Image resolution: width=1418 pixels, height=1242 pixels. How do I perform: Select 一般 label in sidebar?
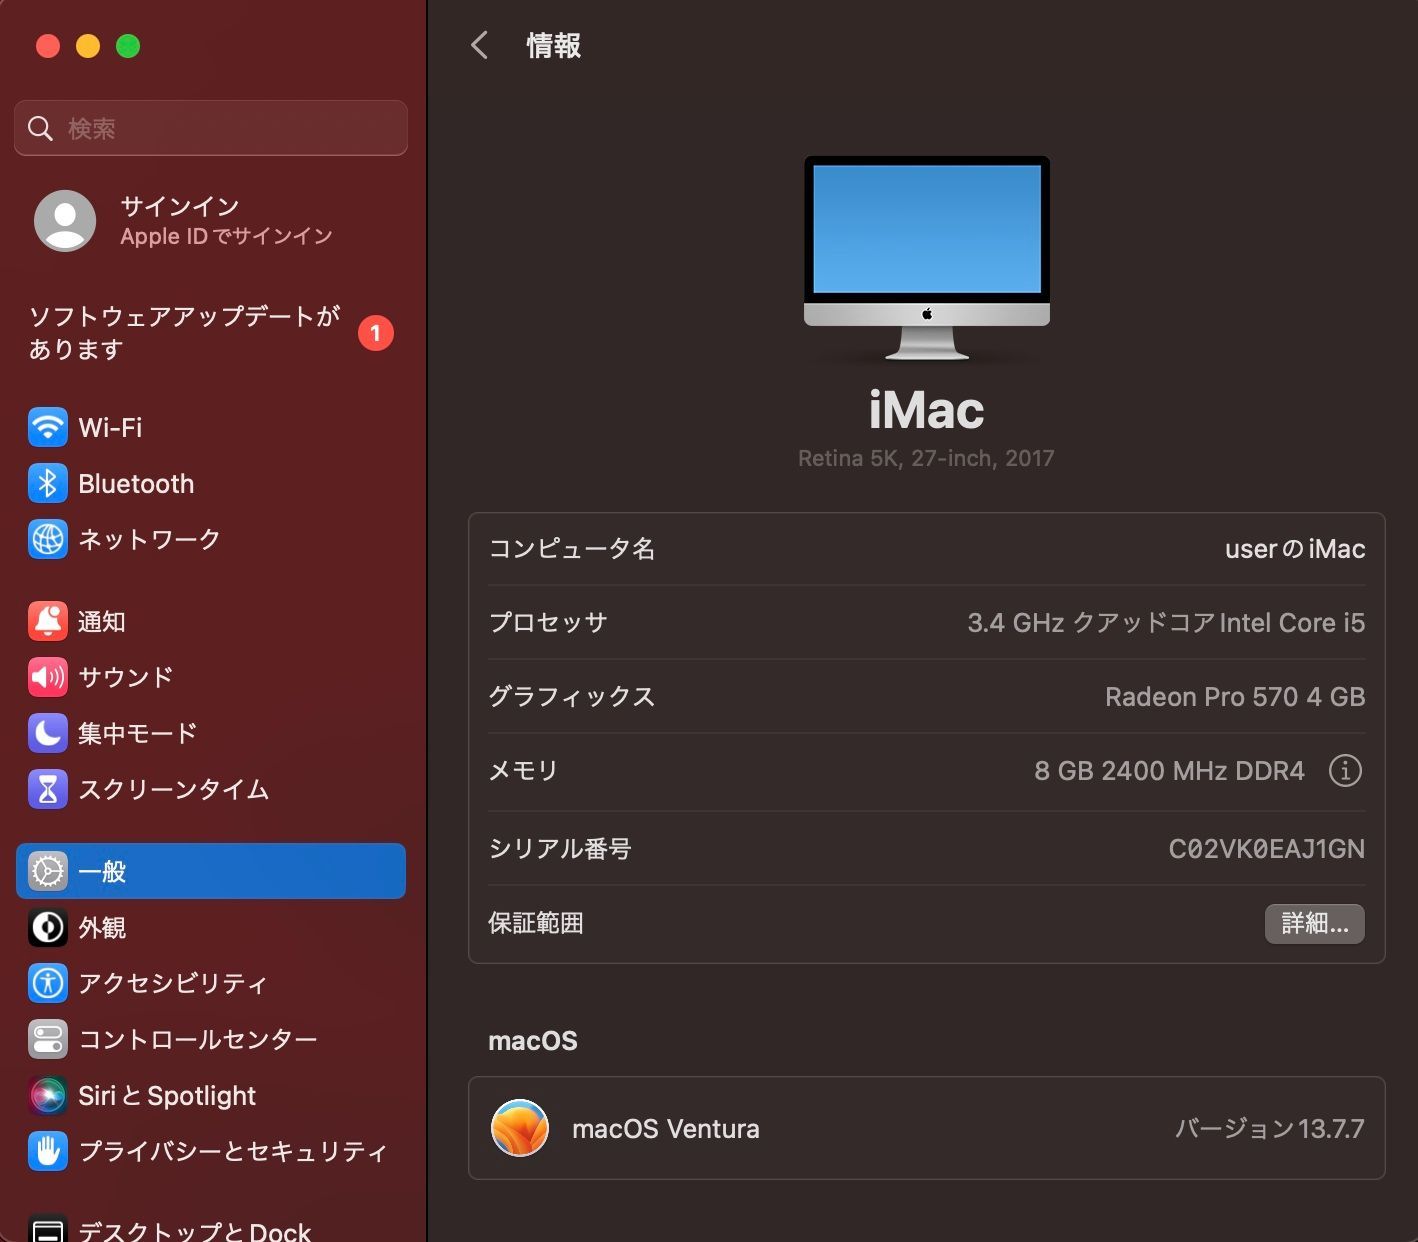[102, 871]
